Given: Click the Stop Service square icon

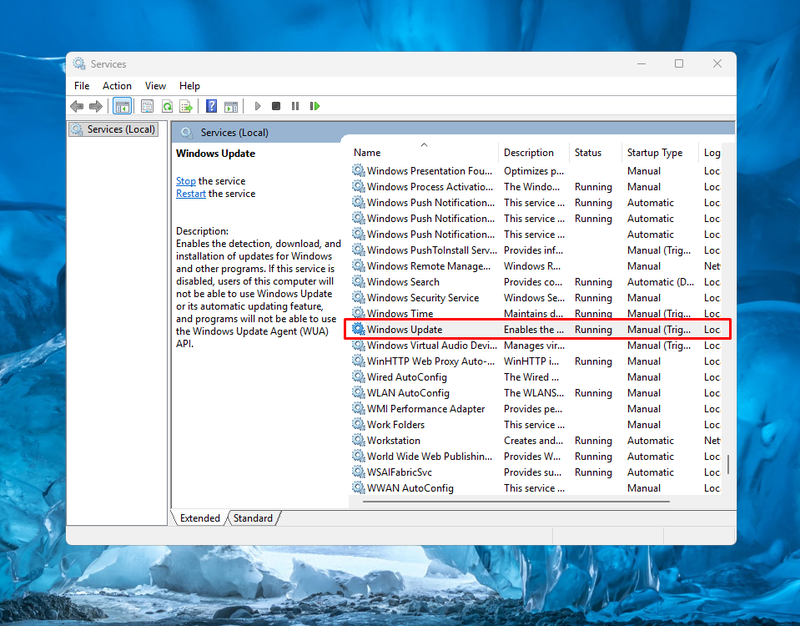Looking at the screenshot, I should [x=276, y=106].
